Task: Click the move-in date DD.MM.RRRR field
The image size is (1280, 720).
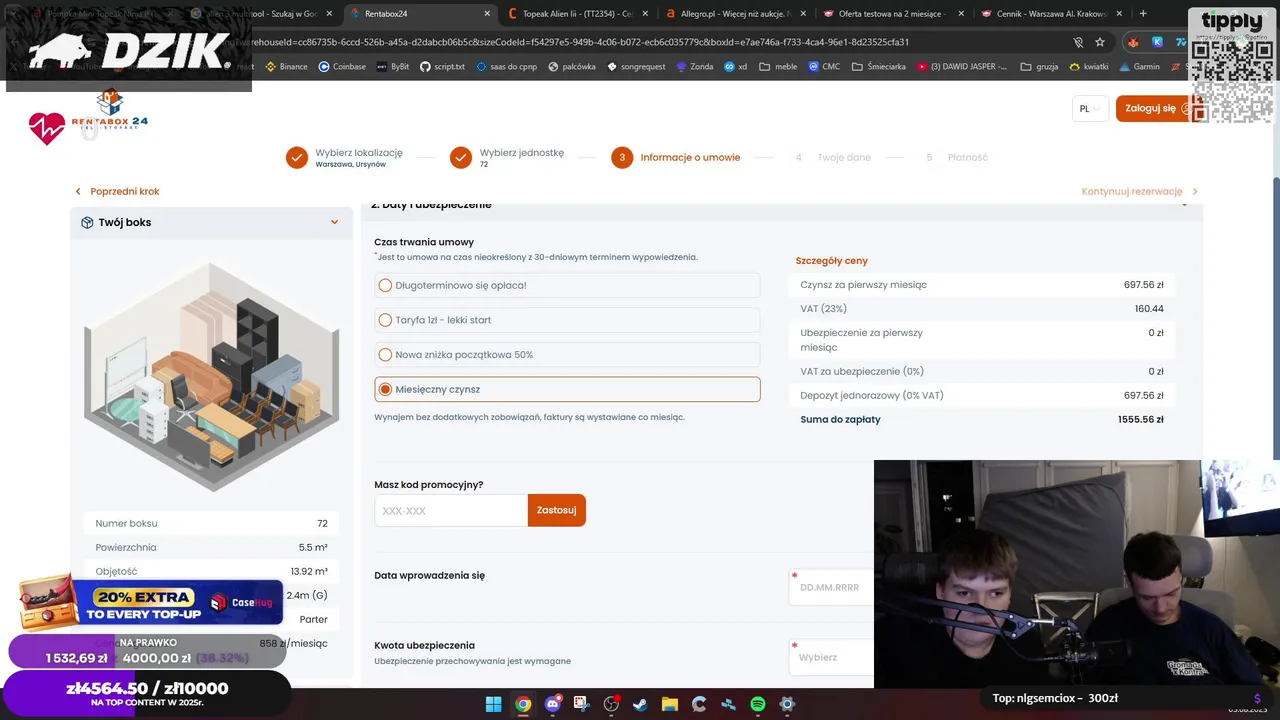Action: pos(832,587)
